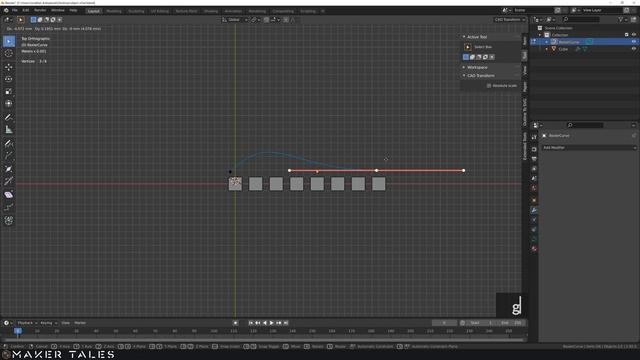
Task: Open the File menu
Action: click(15, 10)
